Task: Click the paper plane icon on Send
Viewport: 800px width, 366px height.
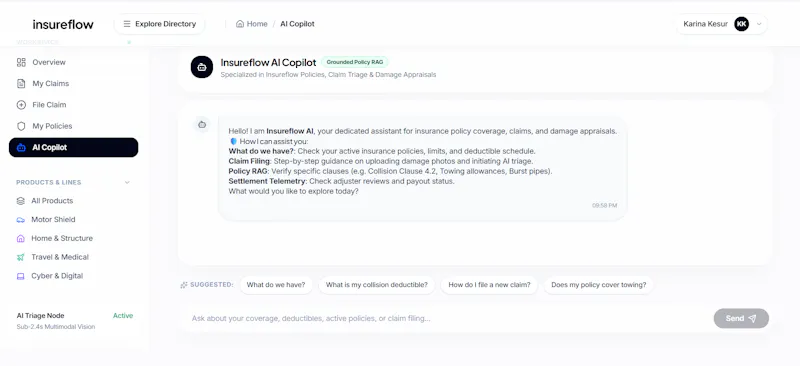Action: click(752, 319)
